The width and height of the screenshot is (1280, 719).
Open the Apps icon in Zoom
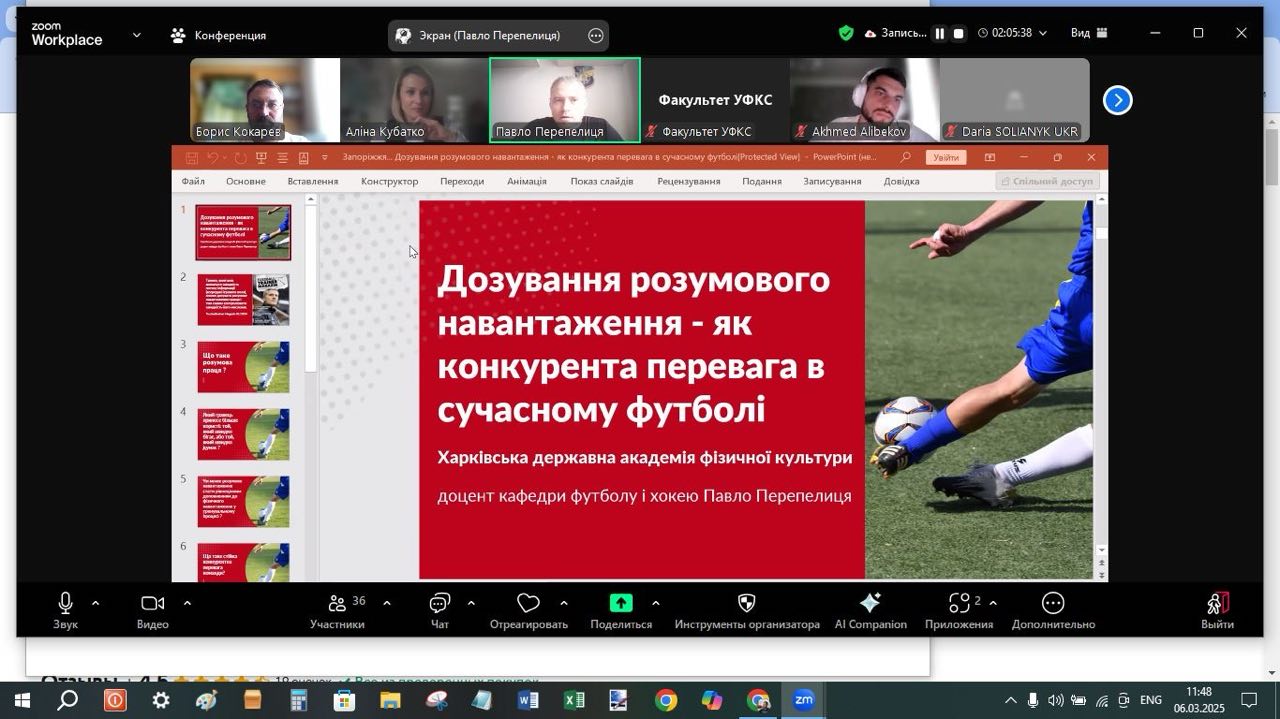[960, 604]
